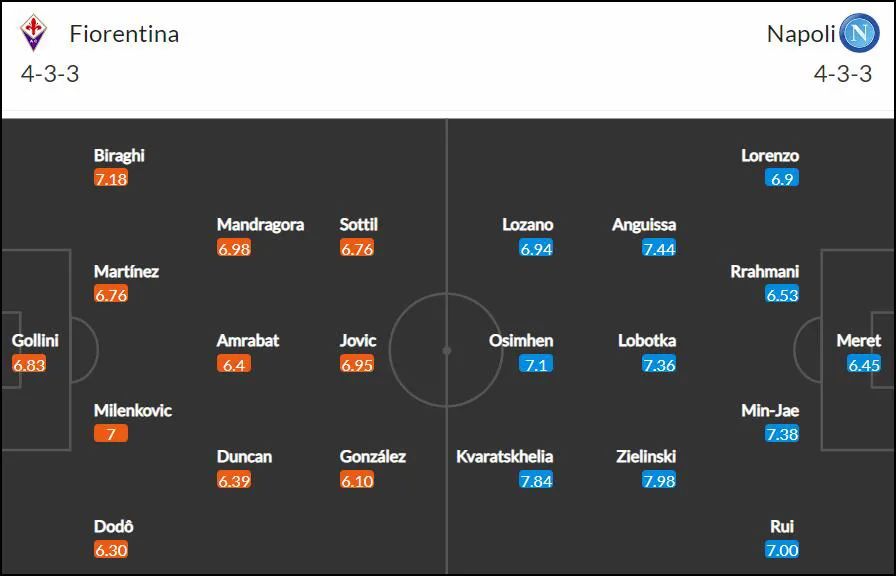Open player Gollini in goal
This screenshot has height=576, width=896.
(x=35, y=341)
